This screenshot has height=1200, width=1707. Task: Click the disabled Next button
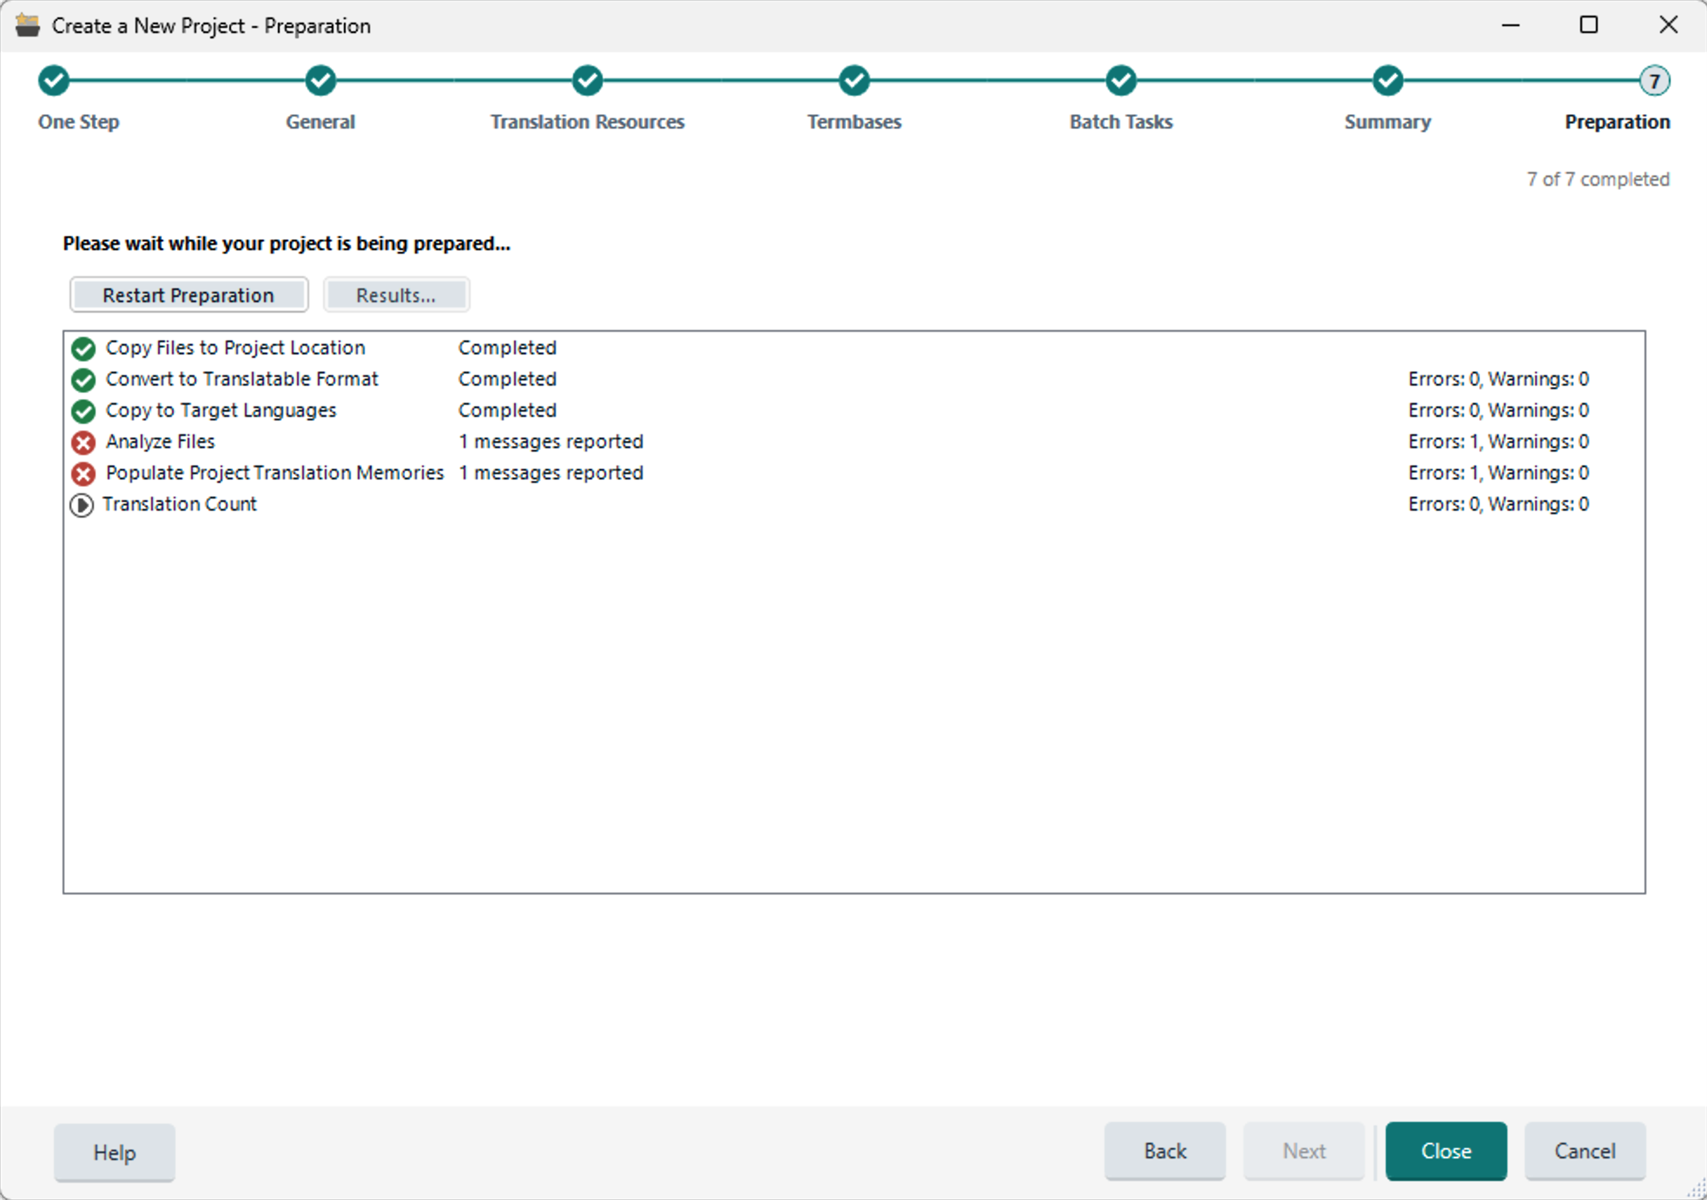(1304, 1151)
